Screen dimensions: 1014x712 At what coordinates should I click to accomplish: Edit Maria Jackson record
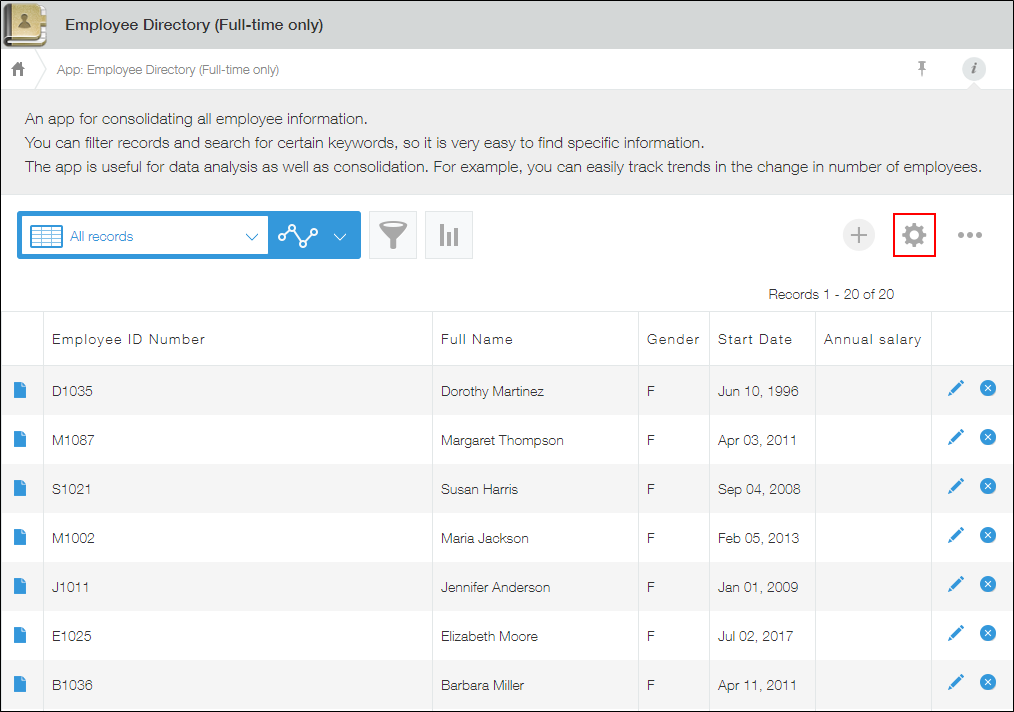click(956, 535)
